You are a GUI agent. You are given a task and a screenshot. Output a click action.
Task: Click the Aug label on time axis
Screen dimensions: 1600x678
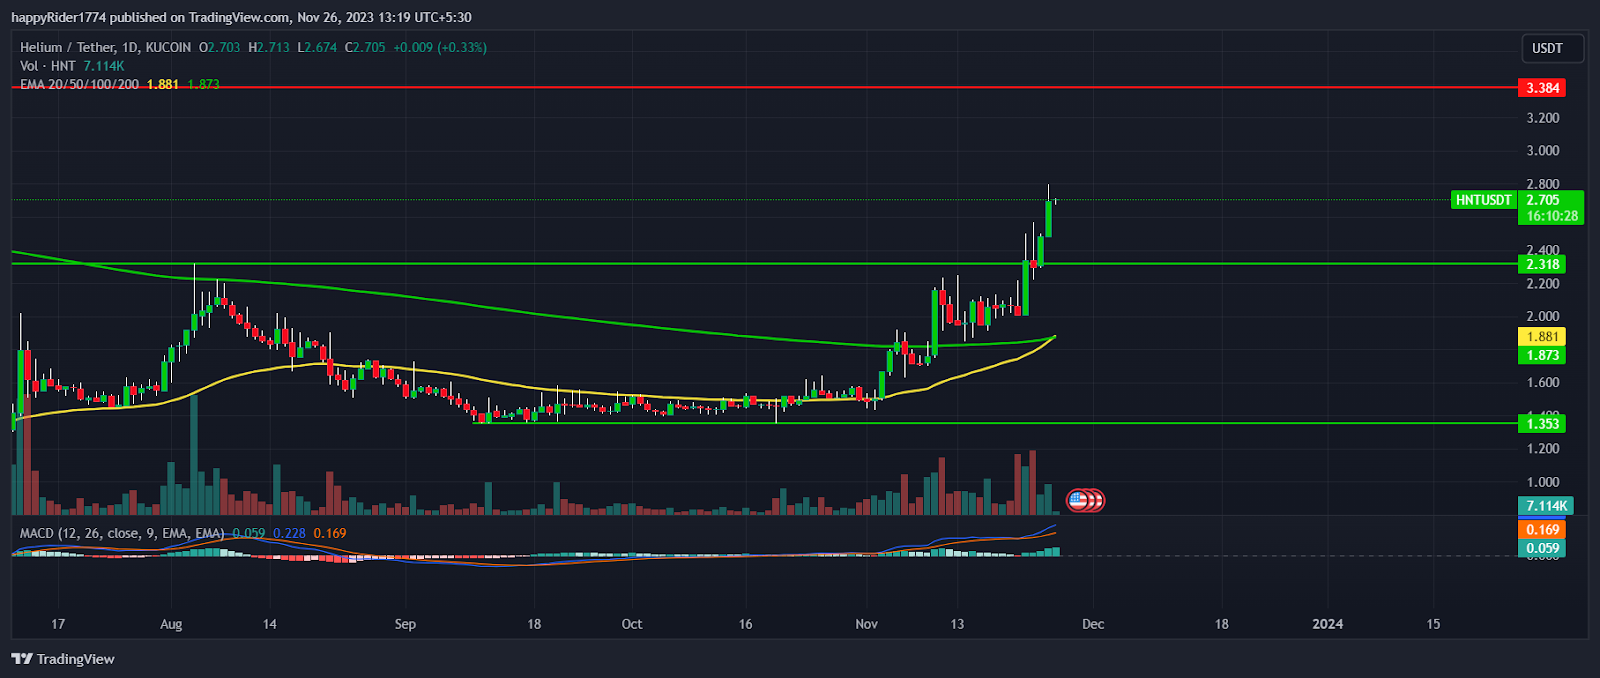tap(171, 624)
